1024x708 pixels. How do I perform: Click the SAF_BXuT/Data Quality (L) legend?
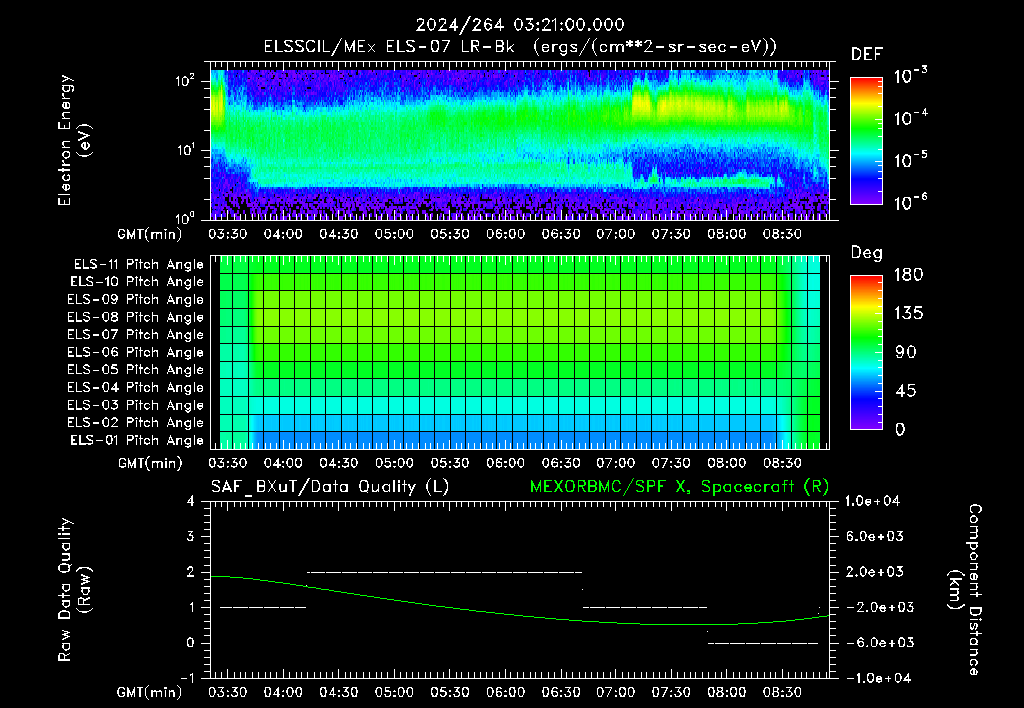click(x=330, y=487)
